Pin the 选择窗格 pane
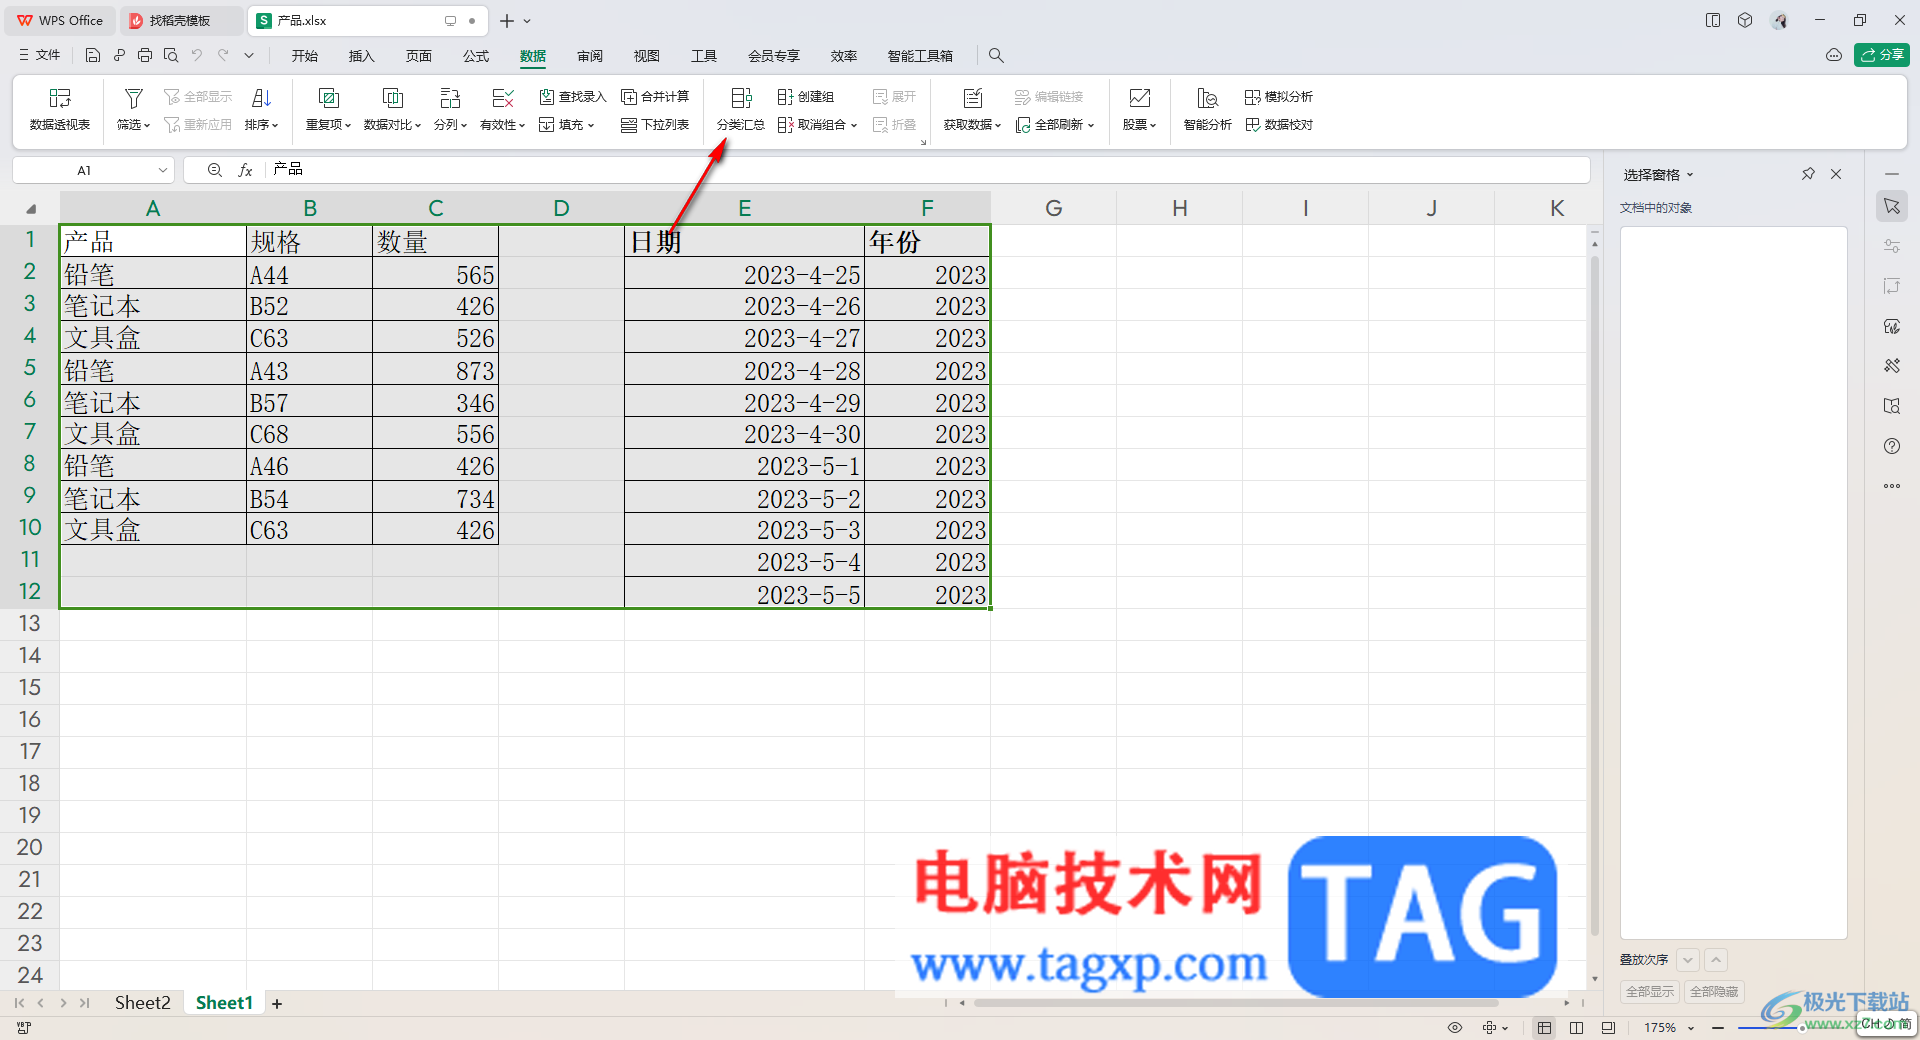 coord(1808,174)
